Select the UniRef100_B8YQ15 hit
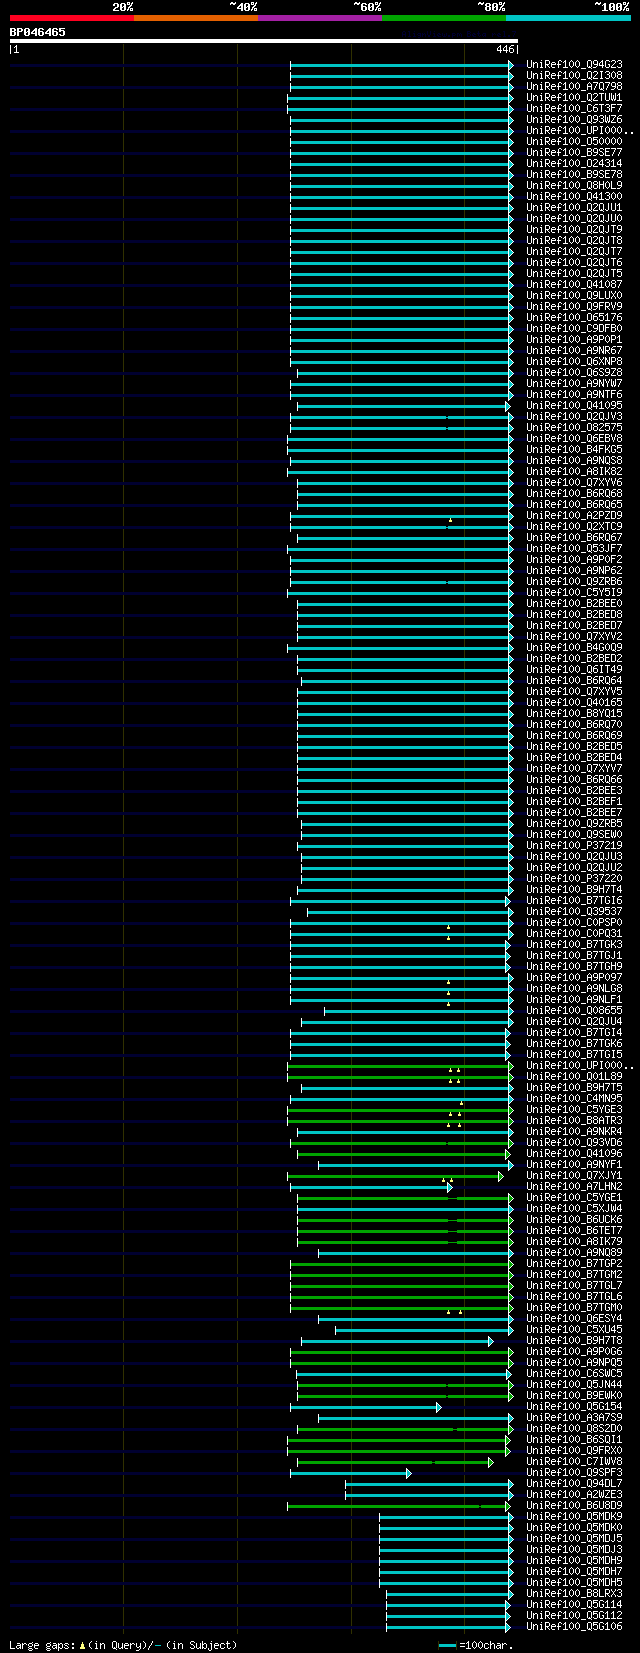Screen dimensions: 640x1653 click(x=574, y=713)
